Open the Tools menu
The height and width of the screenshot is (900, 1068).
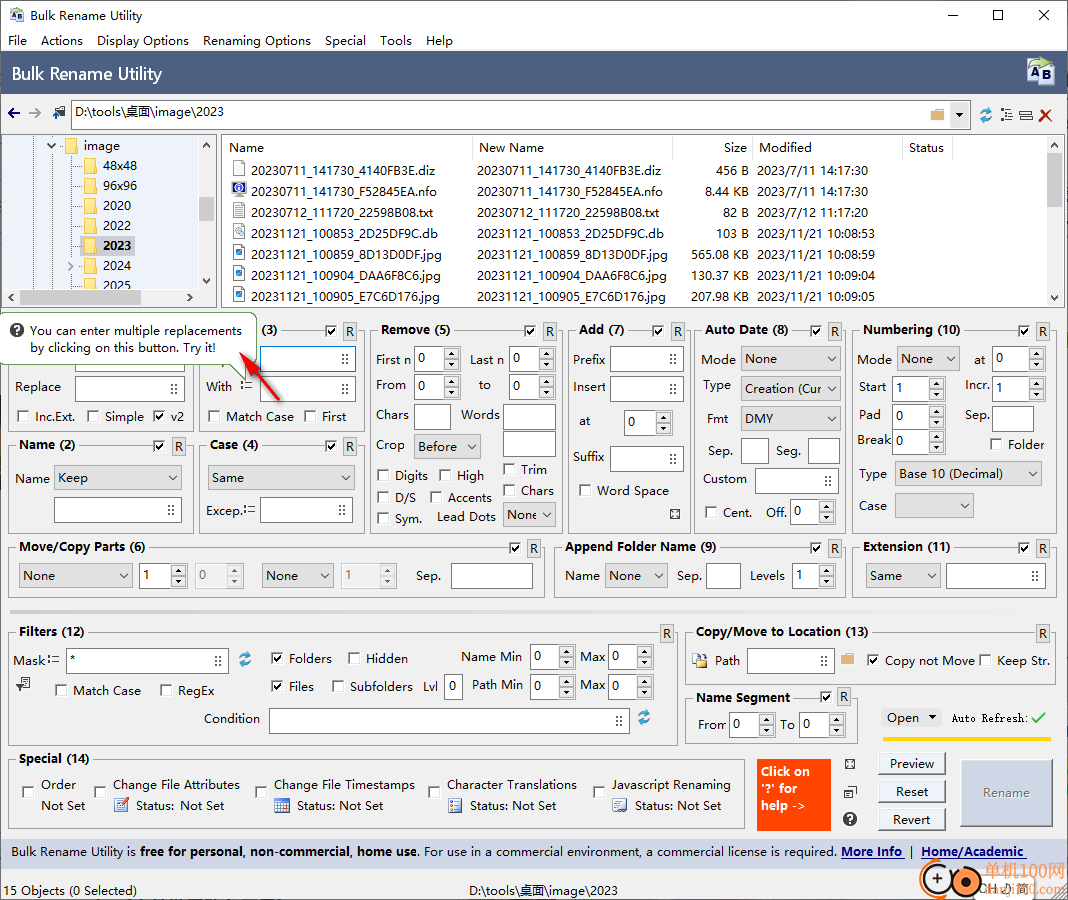[x=396, y=41]
